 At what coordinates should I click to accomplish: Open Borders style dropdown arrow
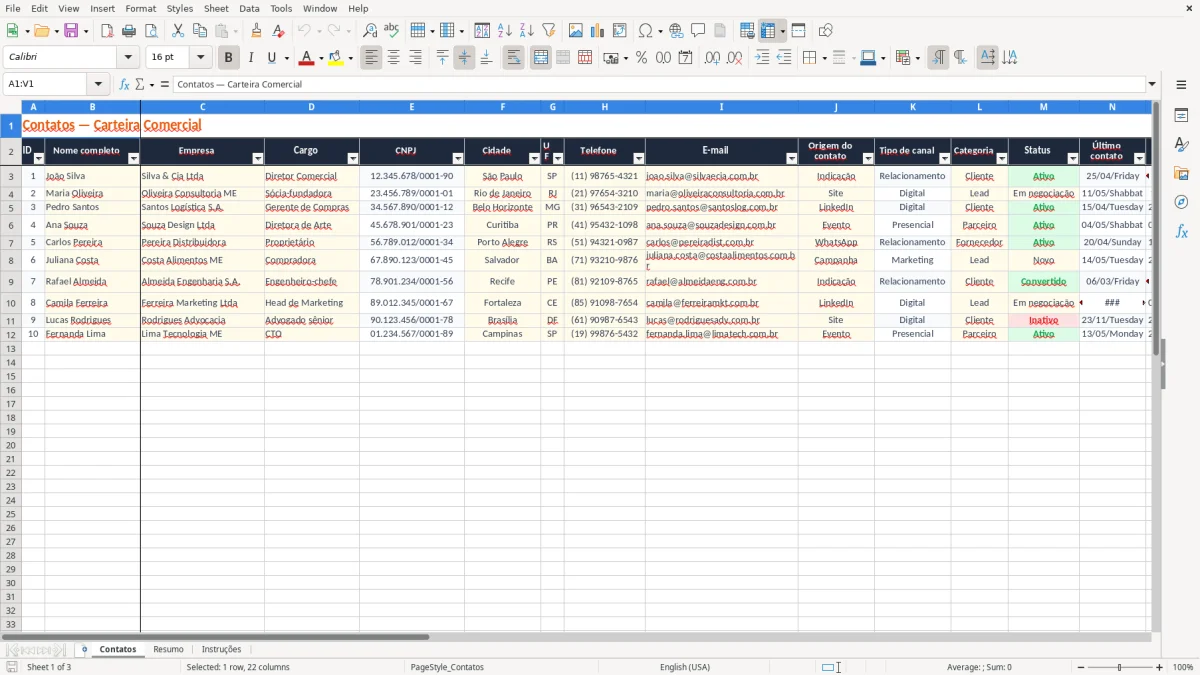[824, 58]
